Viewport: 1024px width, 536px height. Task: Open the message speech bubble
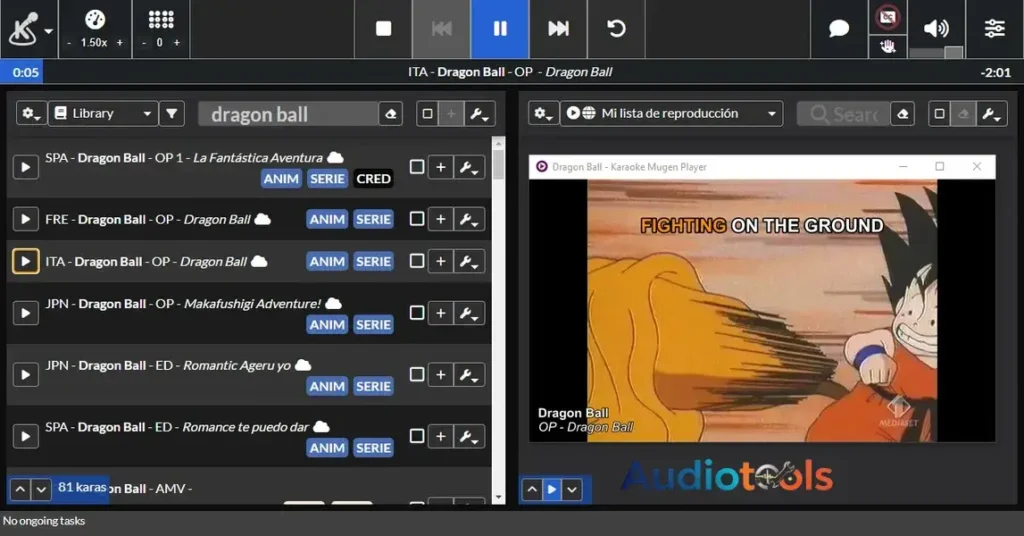(x=839, y=29)
